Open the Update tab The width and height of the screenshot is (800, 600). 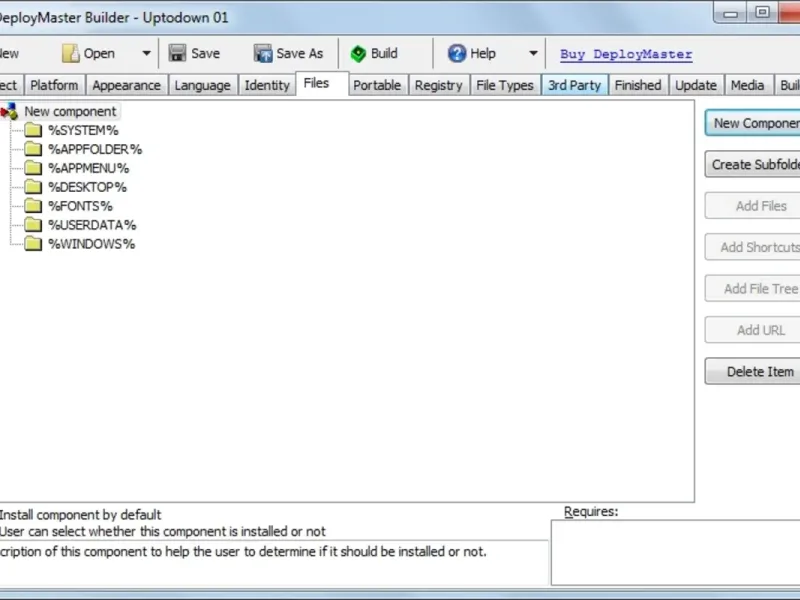(696, 85)
